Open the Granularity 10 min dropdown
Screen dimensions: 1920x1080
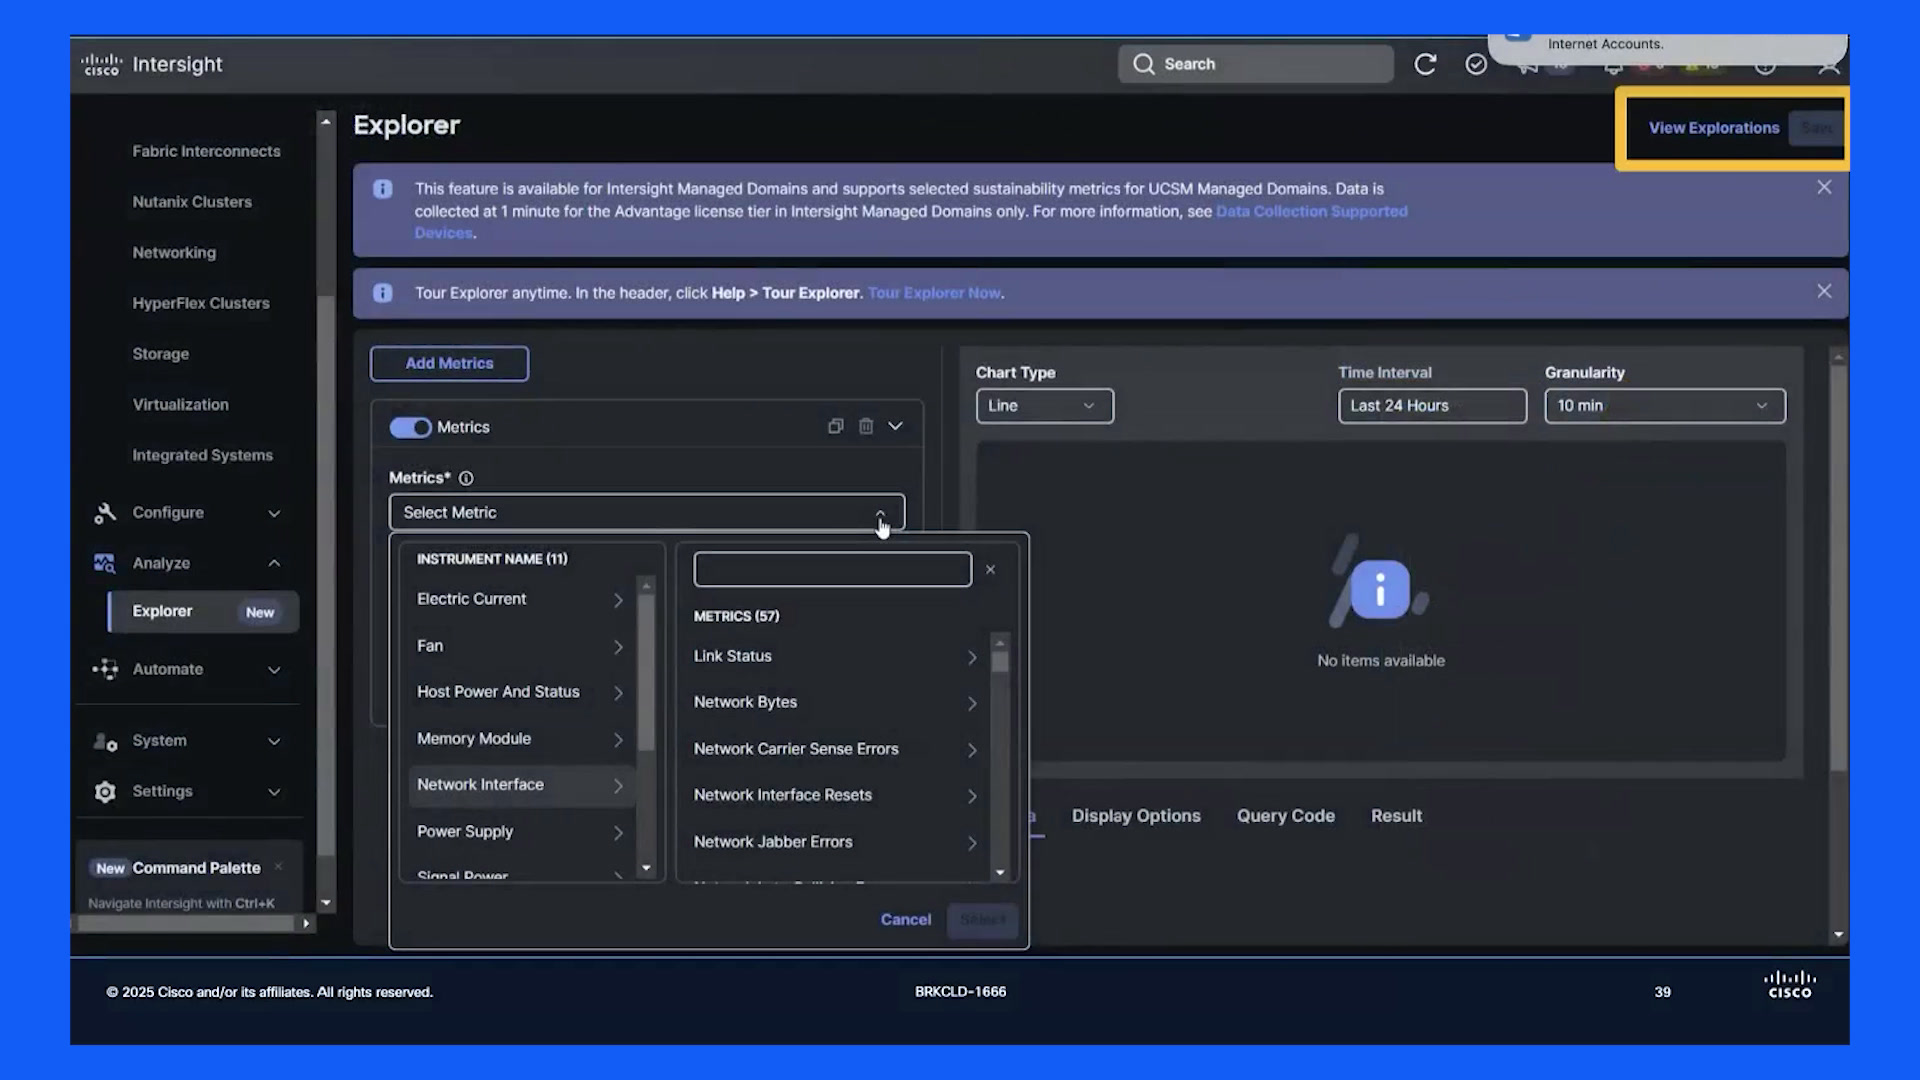click(1665, 406)
